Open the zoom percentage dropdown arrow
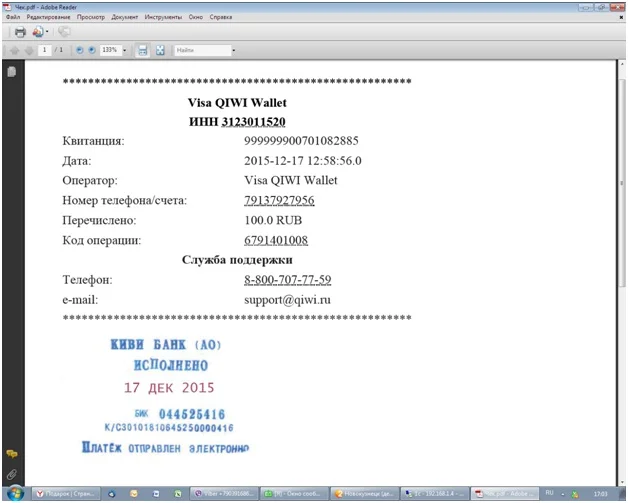The image size is (628, 503). coord(125,50)
